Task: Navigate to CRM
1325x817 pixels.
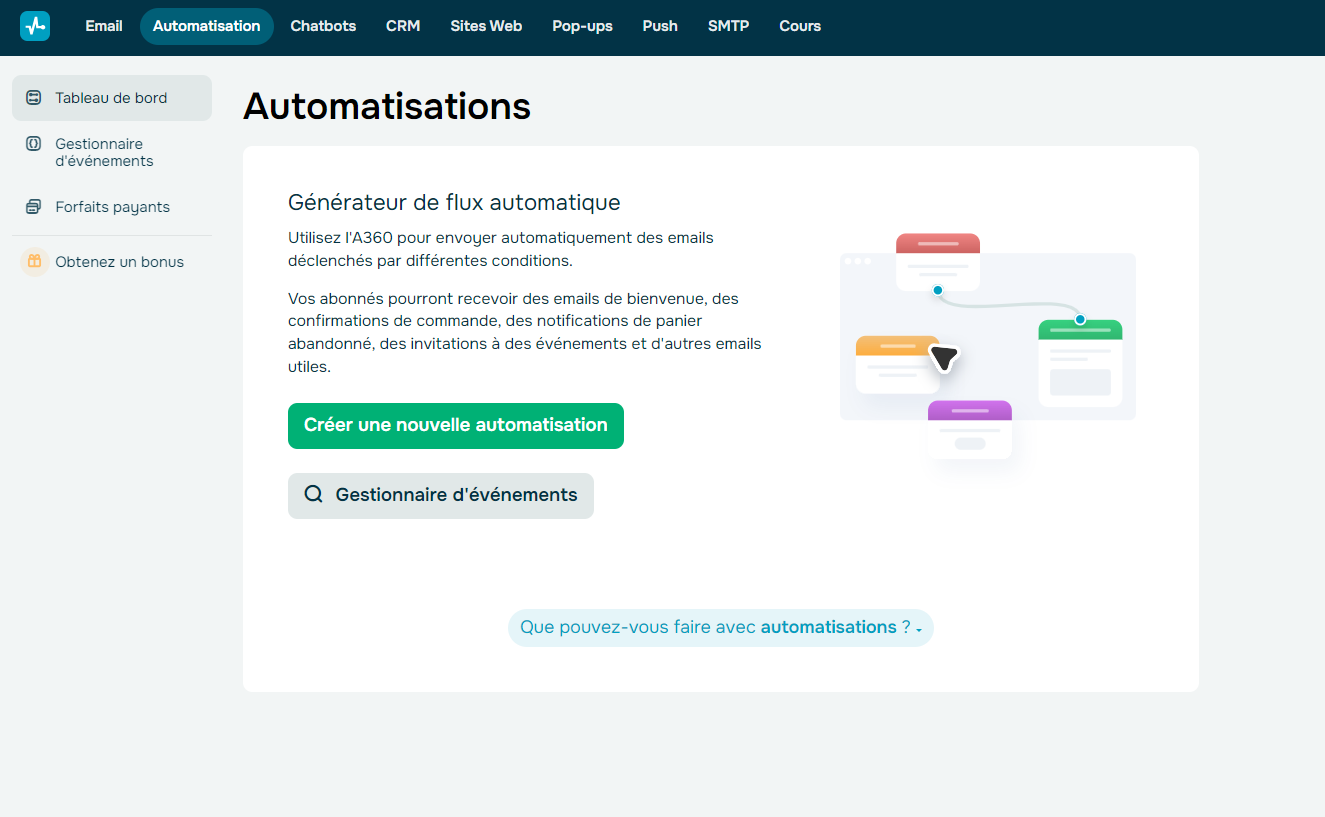Action: point(403,26)
